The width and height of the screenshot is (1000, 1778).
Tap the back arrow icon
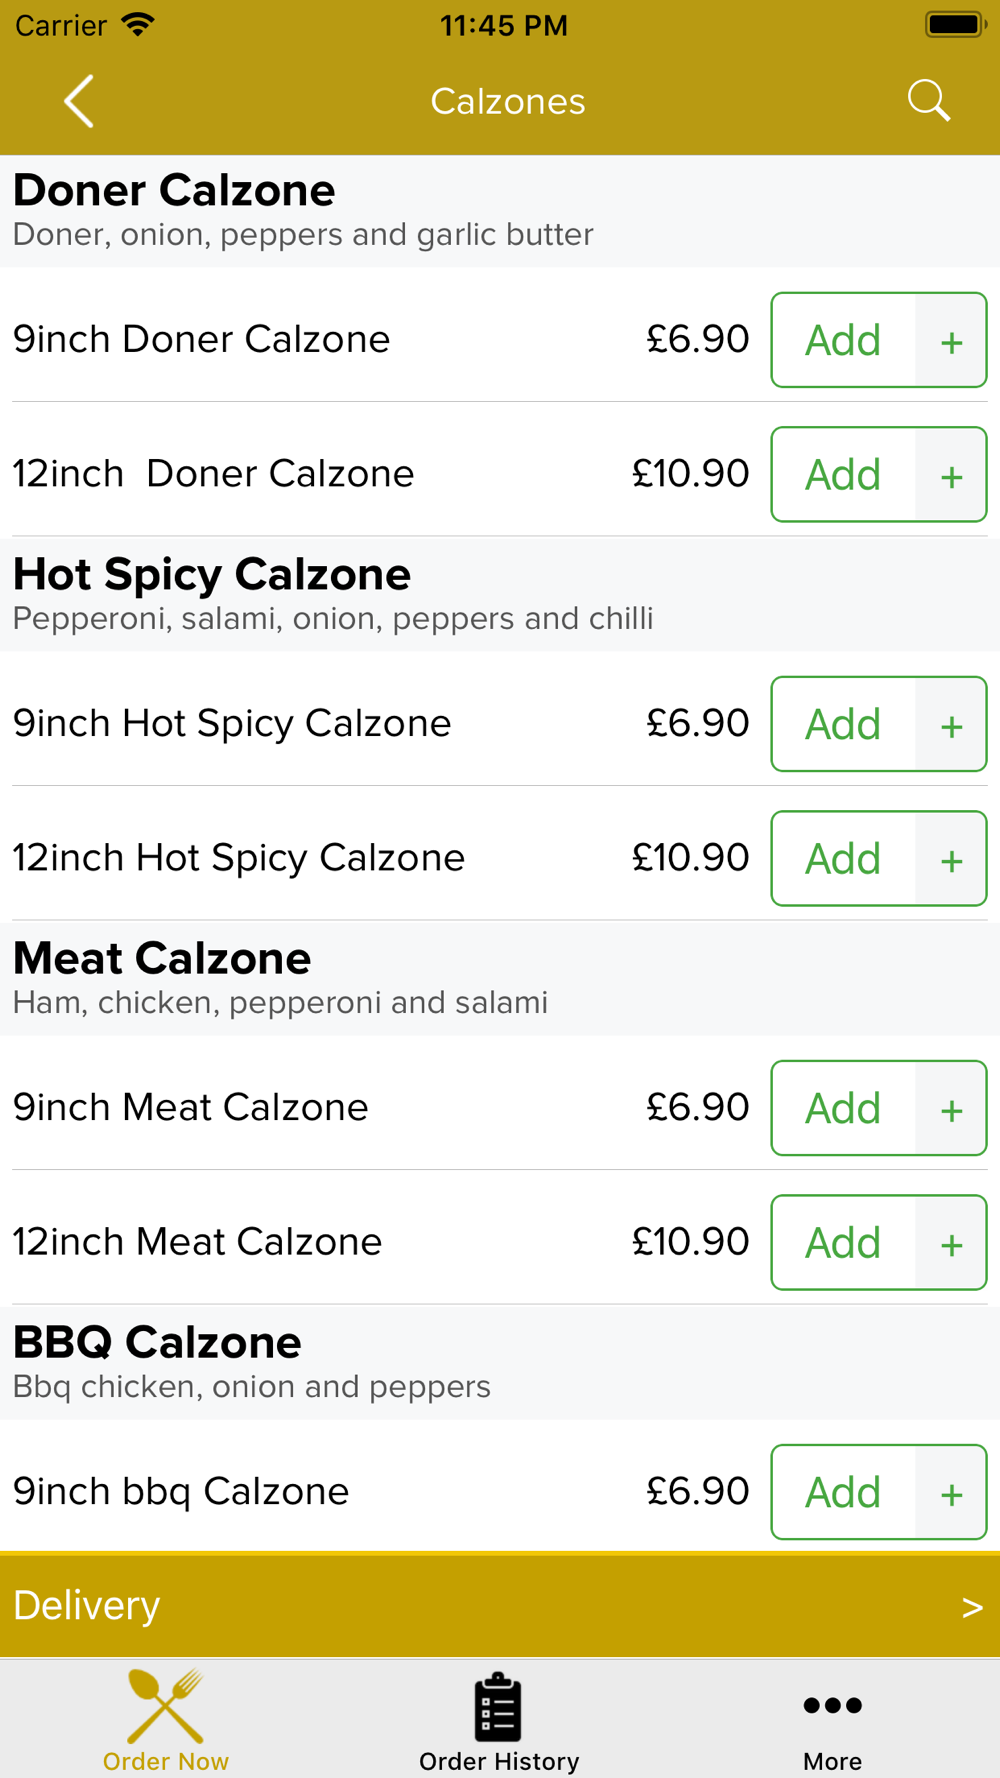(x=79, y=101)
